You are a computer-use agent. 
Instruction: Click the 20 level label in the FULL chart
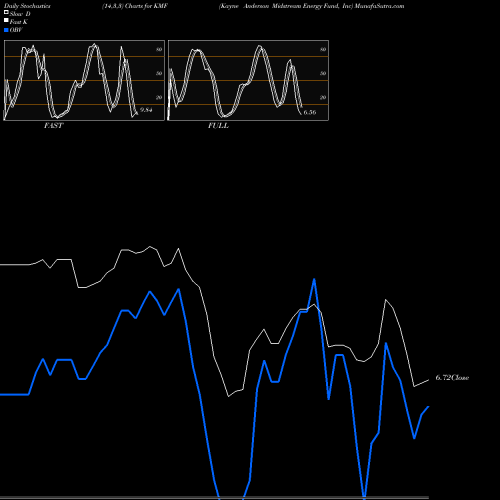pos(323,97)
